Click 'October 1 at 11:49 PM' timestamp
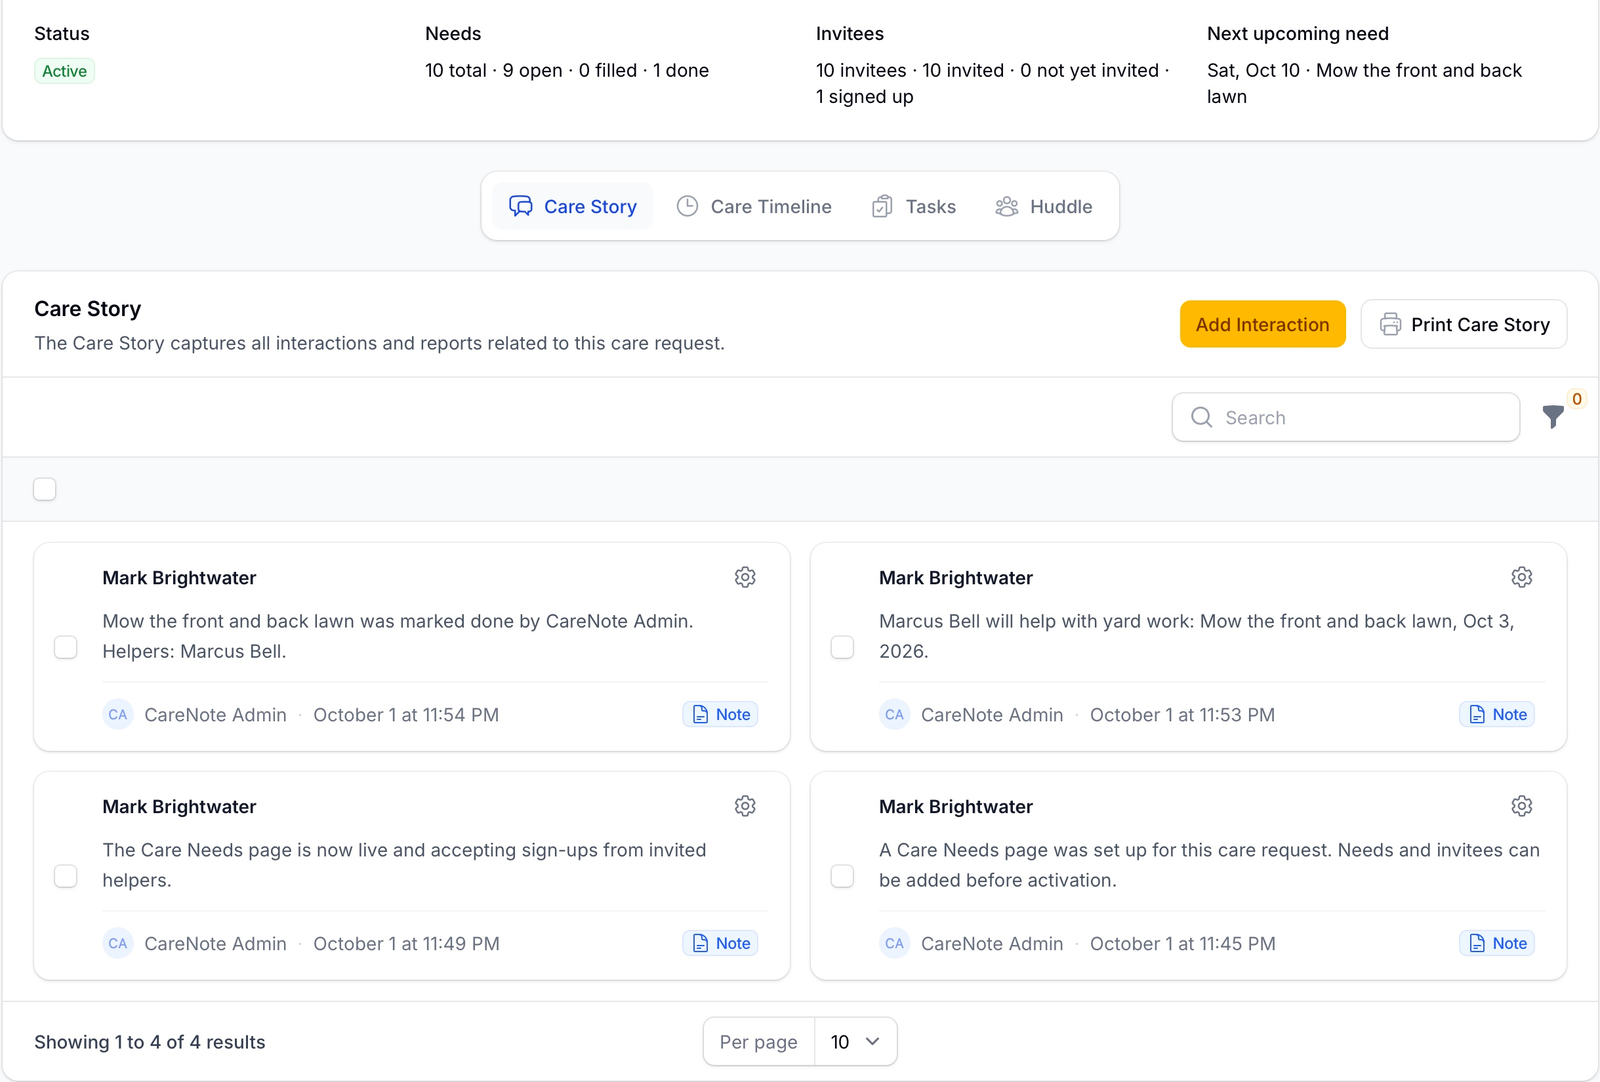The width and height of the screenshot is (1600, 1082). coord(406,944)
